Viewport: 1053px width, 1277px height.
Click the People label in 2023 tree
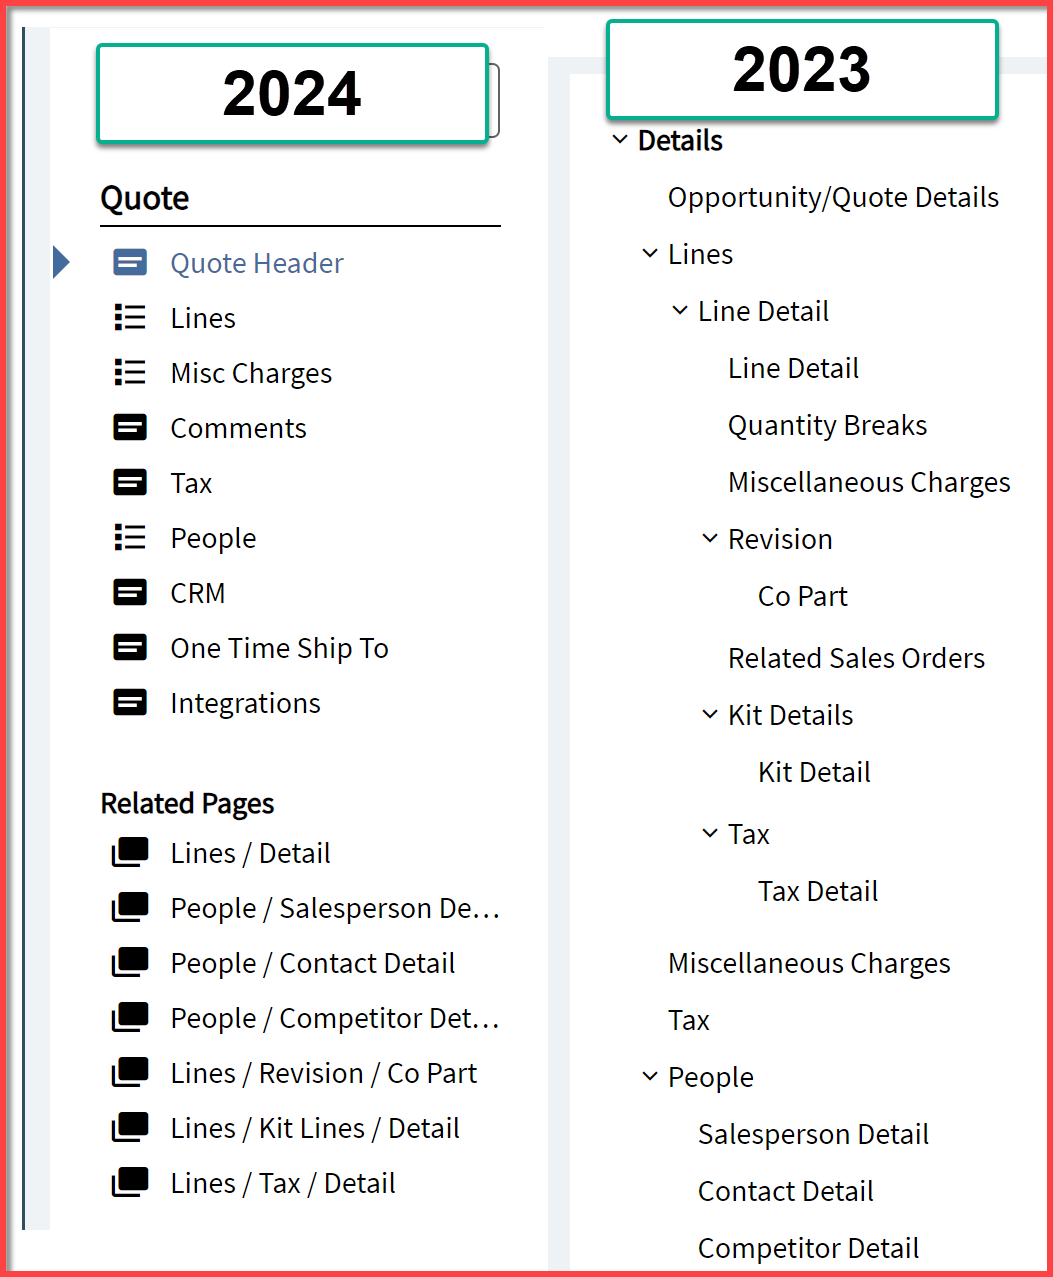711,1078
